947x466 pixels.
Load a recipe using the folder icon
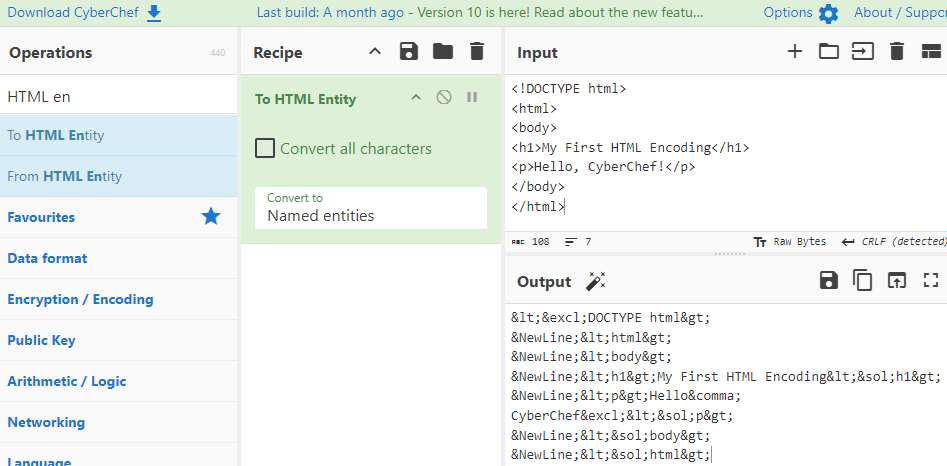(x=443, y=52)
